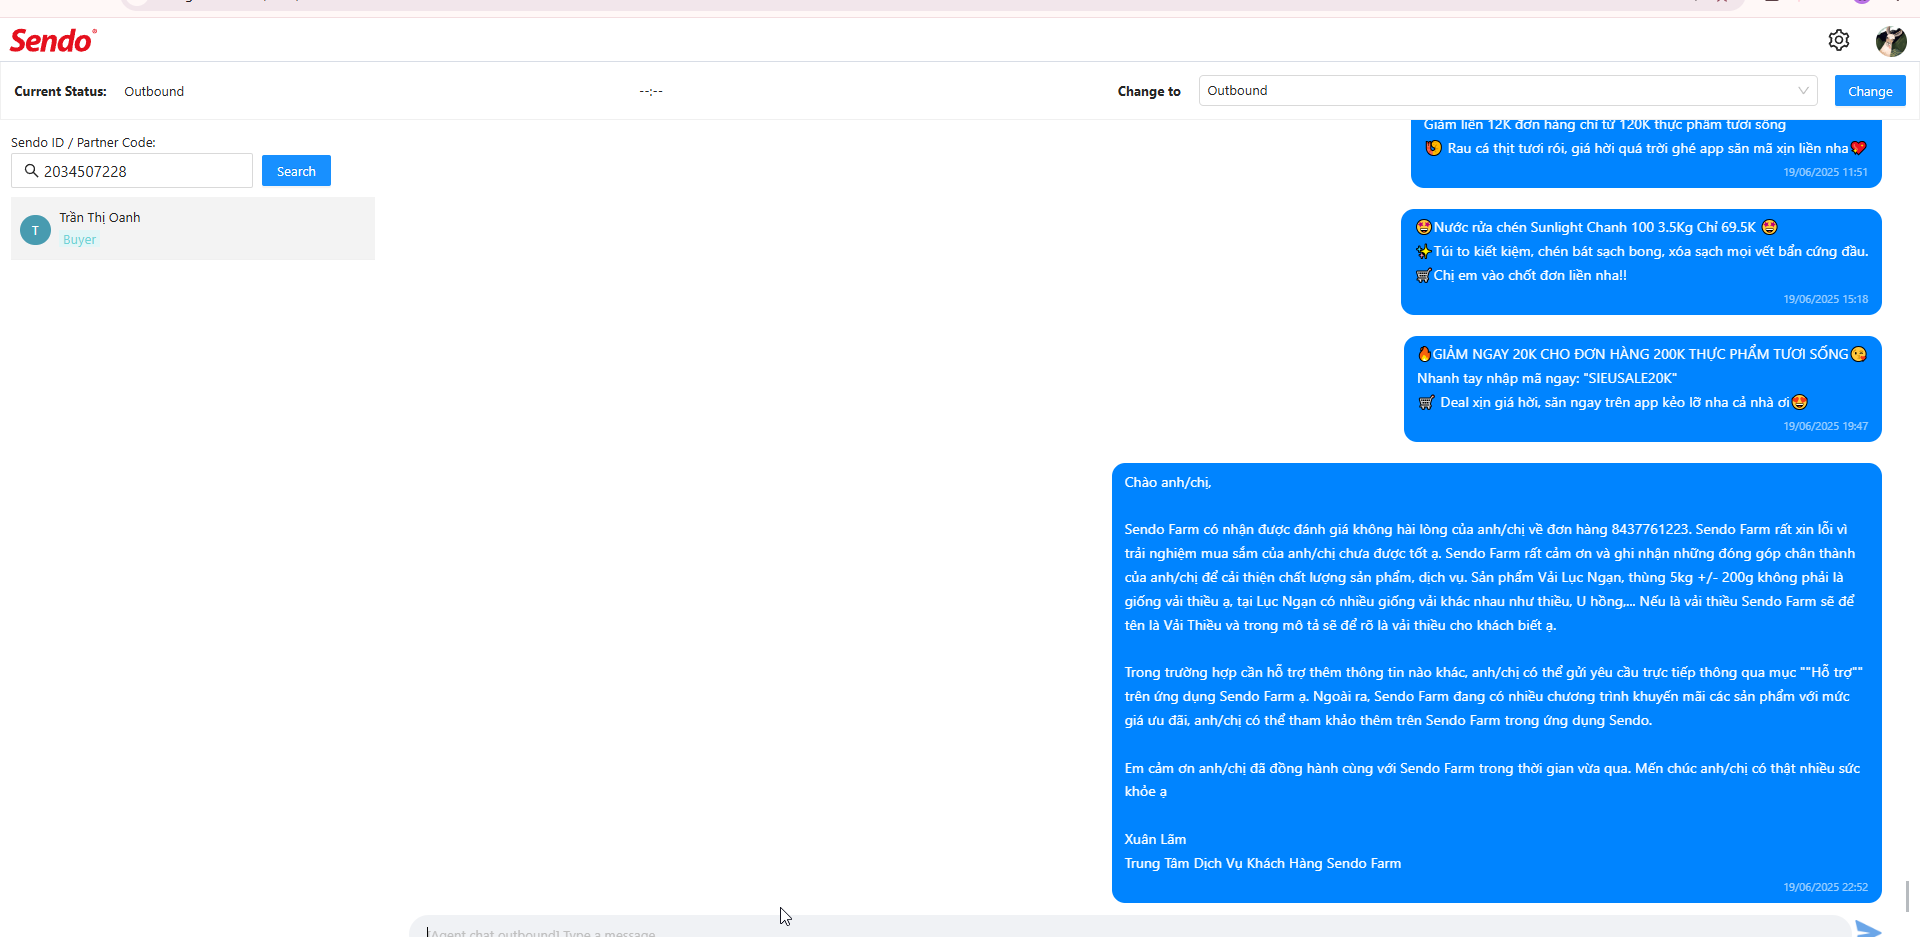Open settings via the gear icon
1920x937 pixels.
coord(1839,40)
